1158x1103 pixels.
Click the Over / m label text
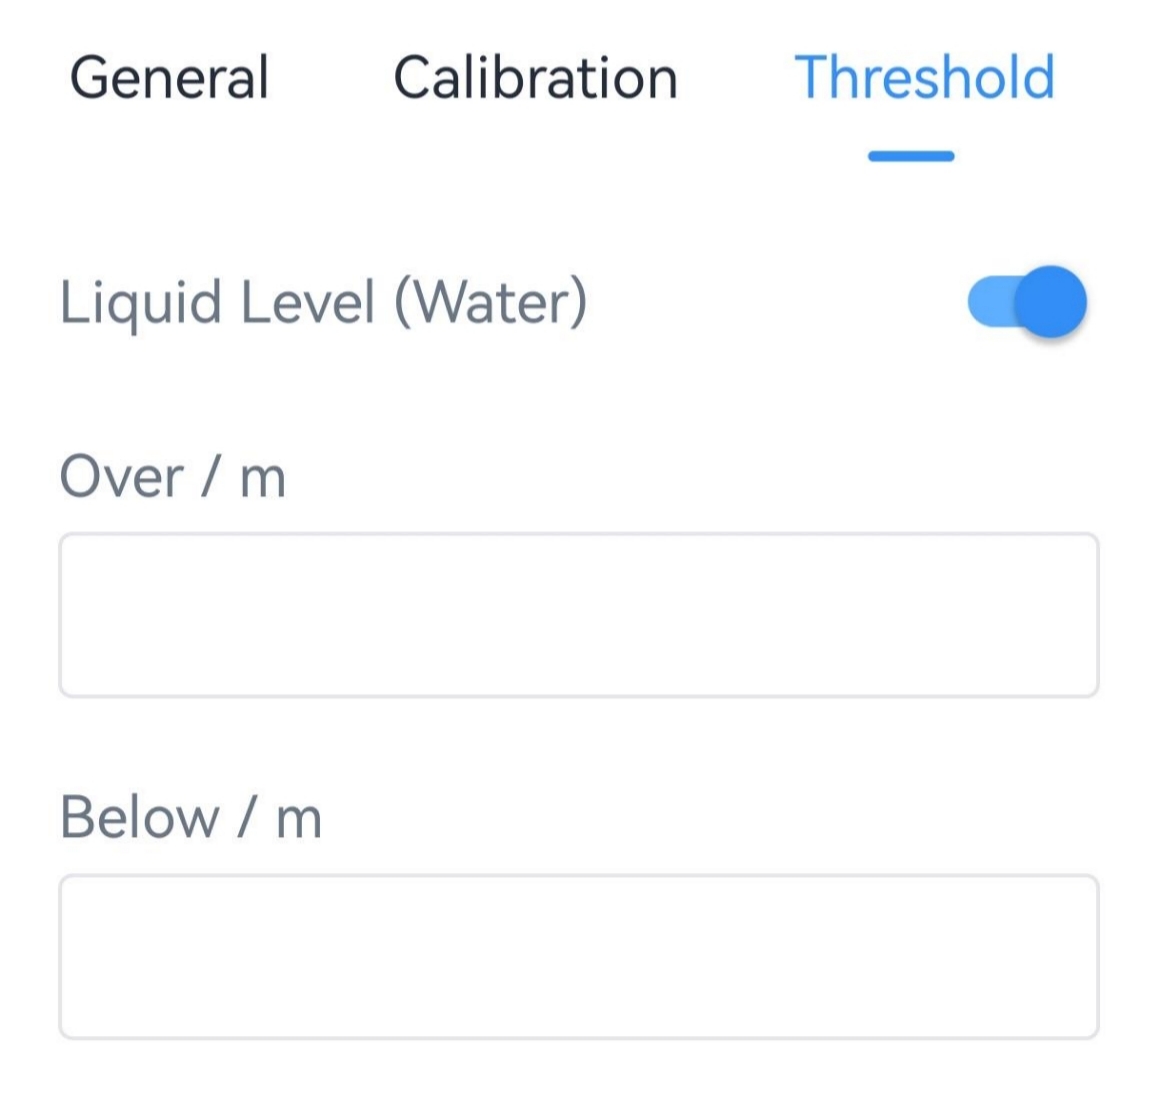coord(172,476)
